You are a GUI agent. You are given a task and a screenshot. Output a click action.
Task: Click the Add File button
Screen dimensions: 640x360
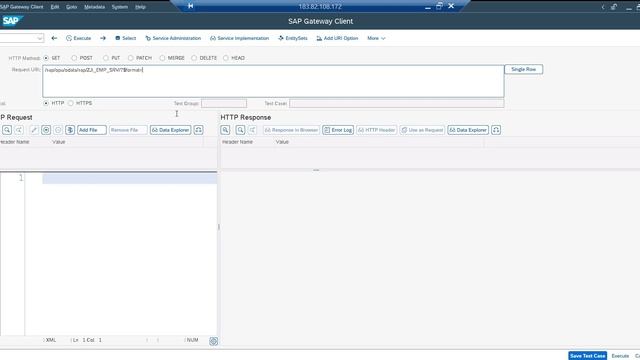[x=92, y=130]
